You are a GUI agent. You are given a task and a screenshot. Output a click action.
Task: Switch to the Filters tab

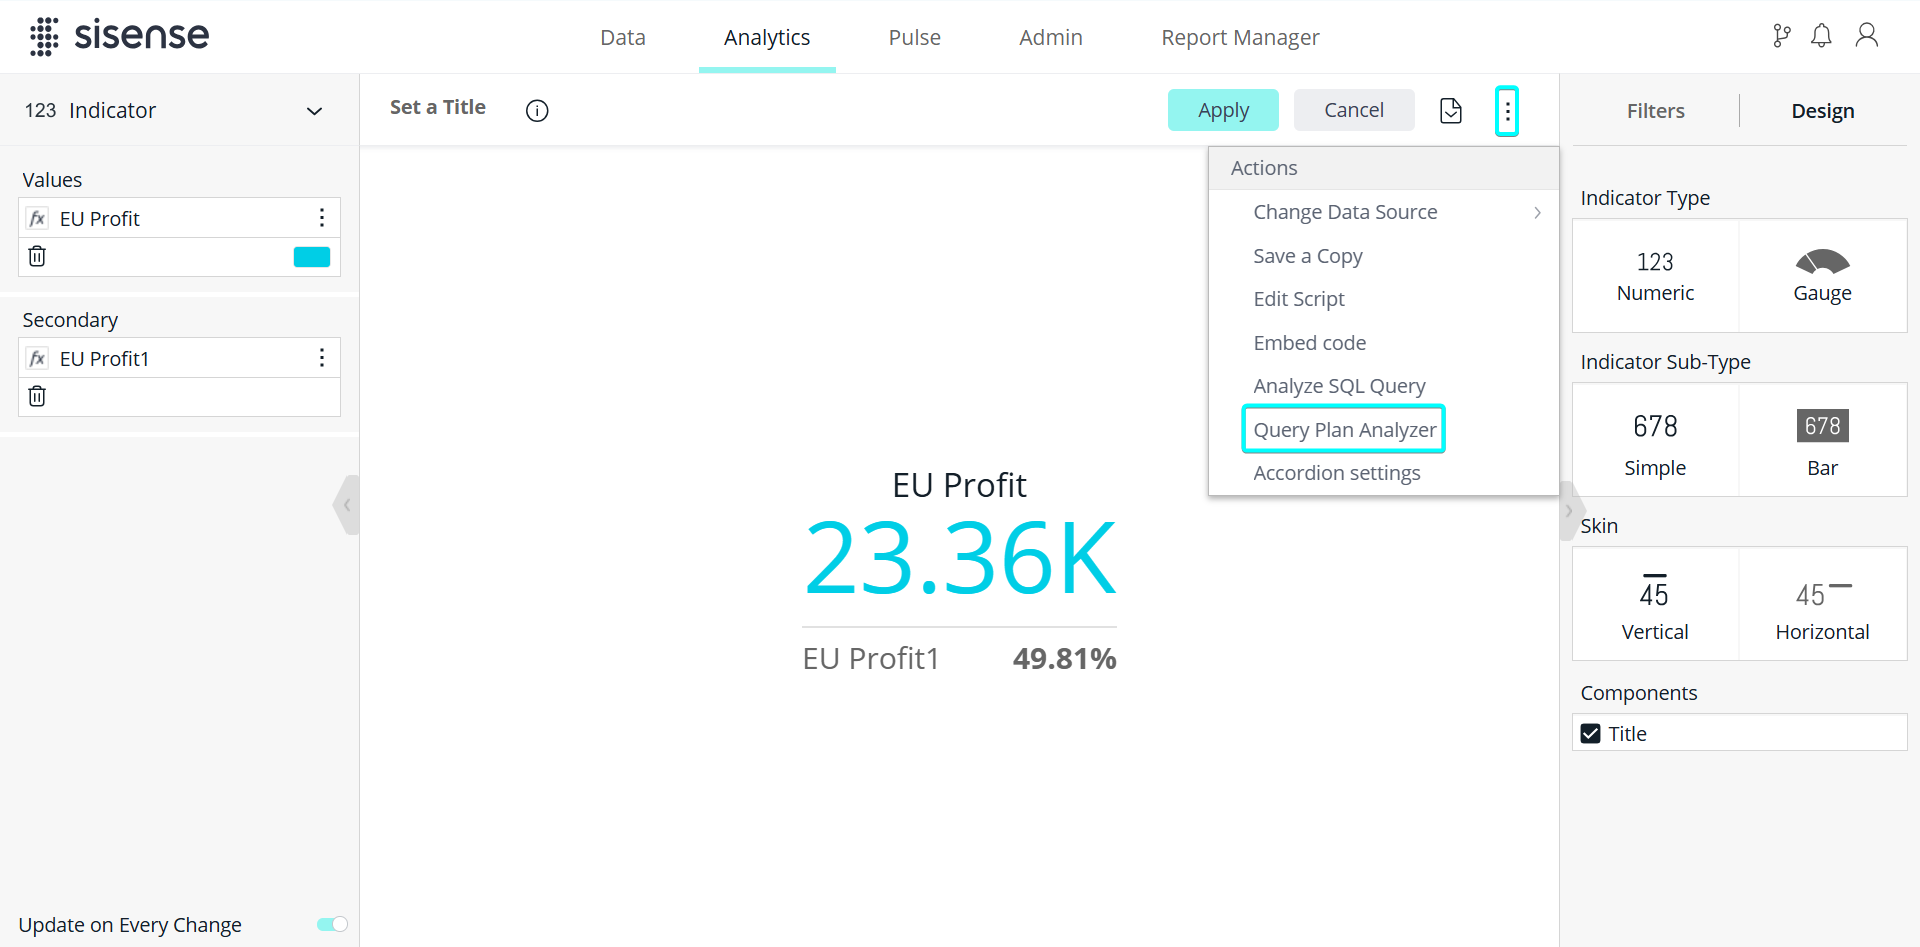[1655, 111]
